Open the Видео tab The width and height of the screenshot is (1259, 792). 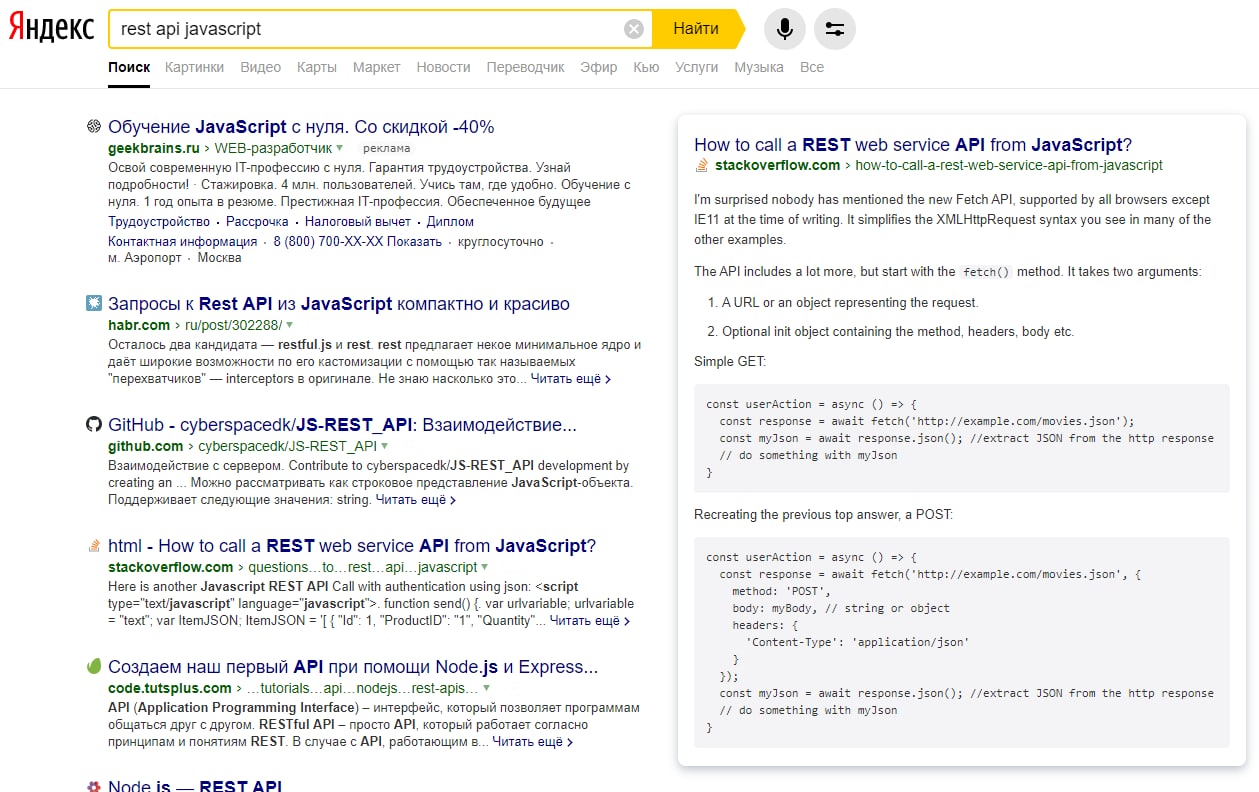(x=260, y=67)
